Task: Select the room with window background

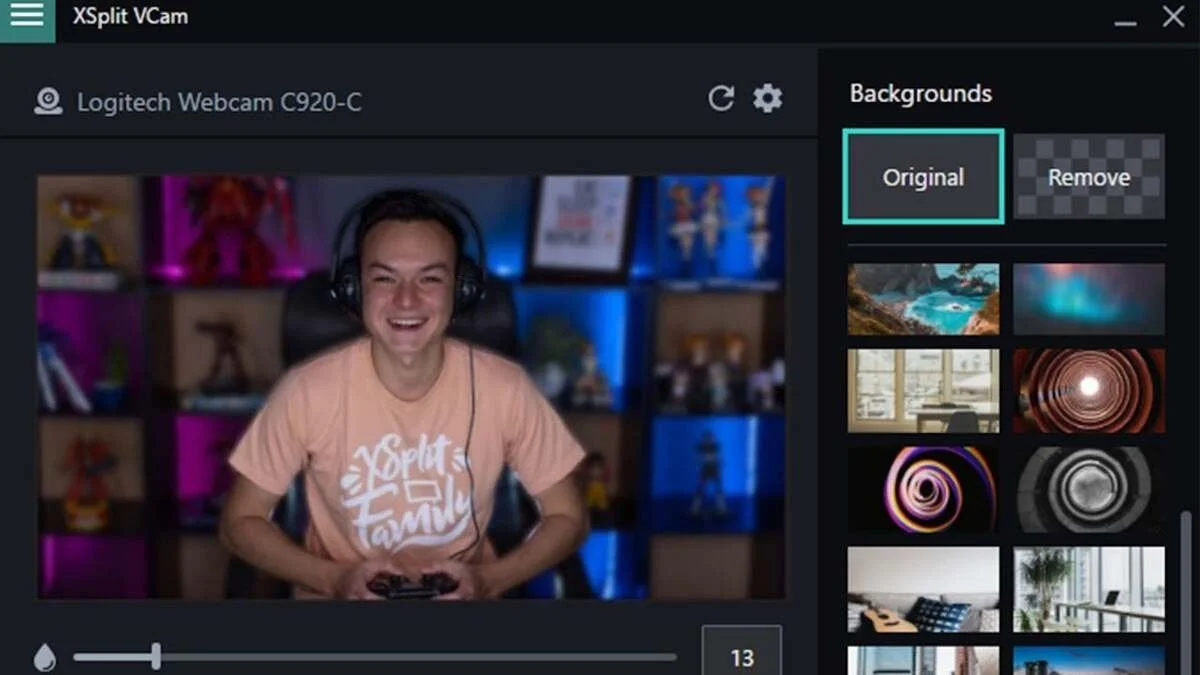Action: pos(923,390)
